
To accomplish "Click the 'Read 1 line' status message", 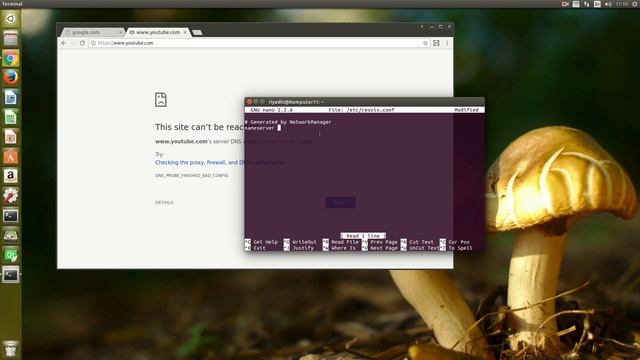I will (x=363, y=236).
